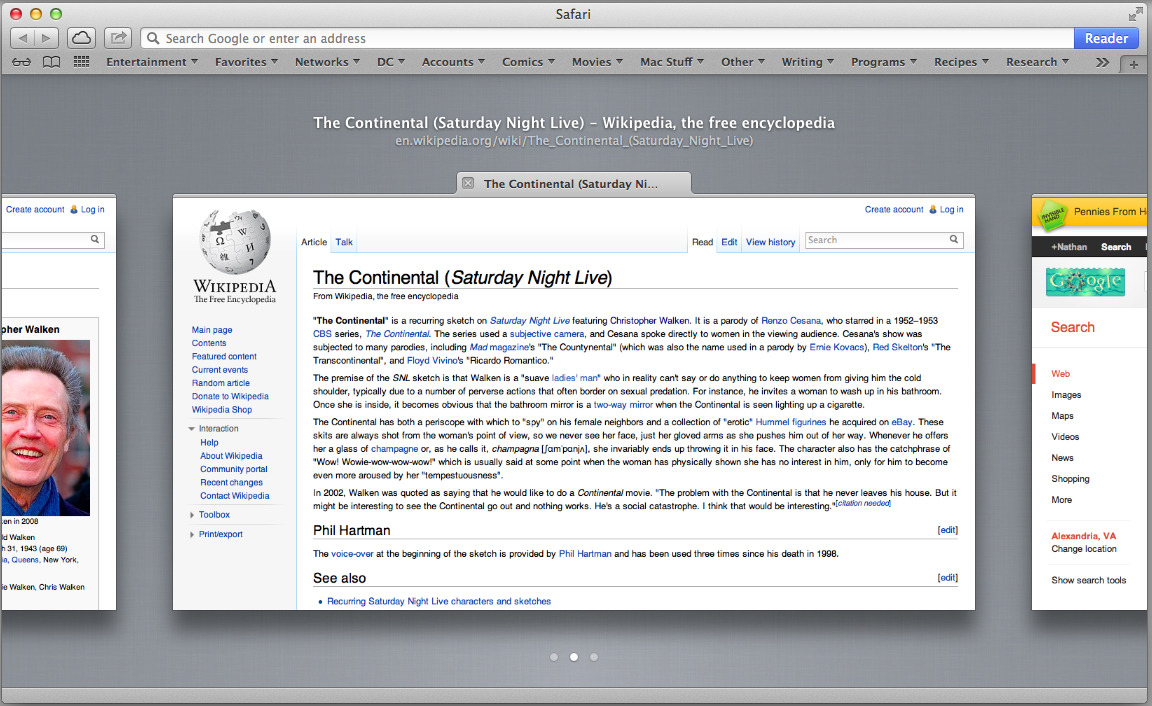
Task: Open the Main page sidebar link
Action: point(212,330)
